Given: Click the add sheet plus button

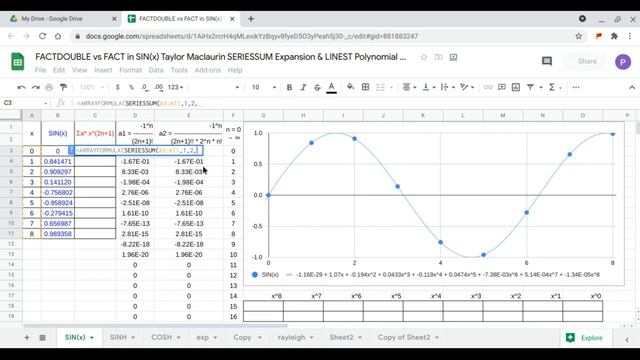Looking at the screenshot, I should click(x=27, y=338).
